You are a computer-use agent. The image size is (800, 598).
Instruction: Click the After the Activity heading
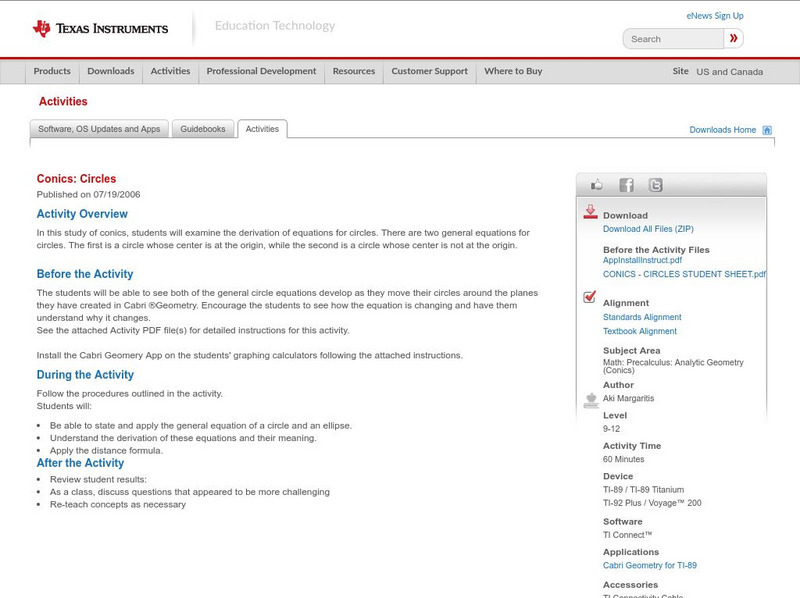click(80, 463)
